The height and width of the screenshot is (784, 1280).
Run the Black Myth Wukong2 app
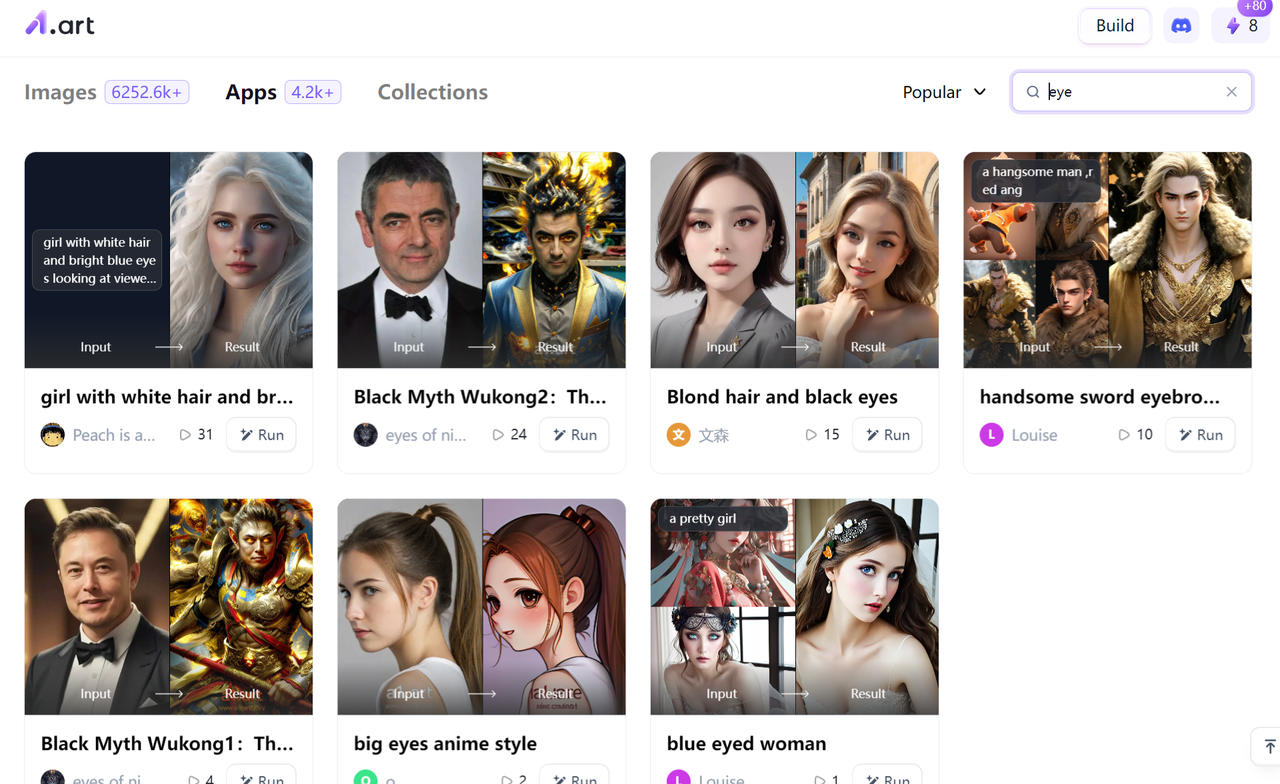click(x=574, y=435)
